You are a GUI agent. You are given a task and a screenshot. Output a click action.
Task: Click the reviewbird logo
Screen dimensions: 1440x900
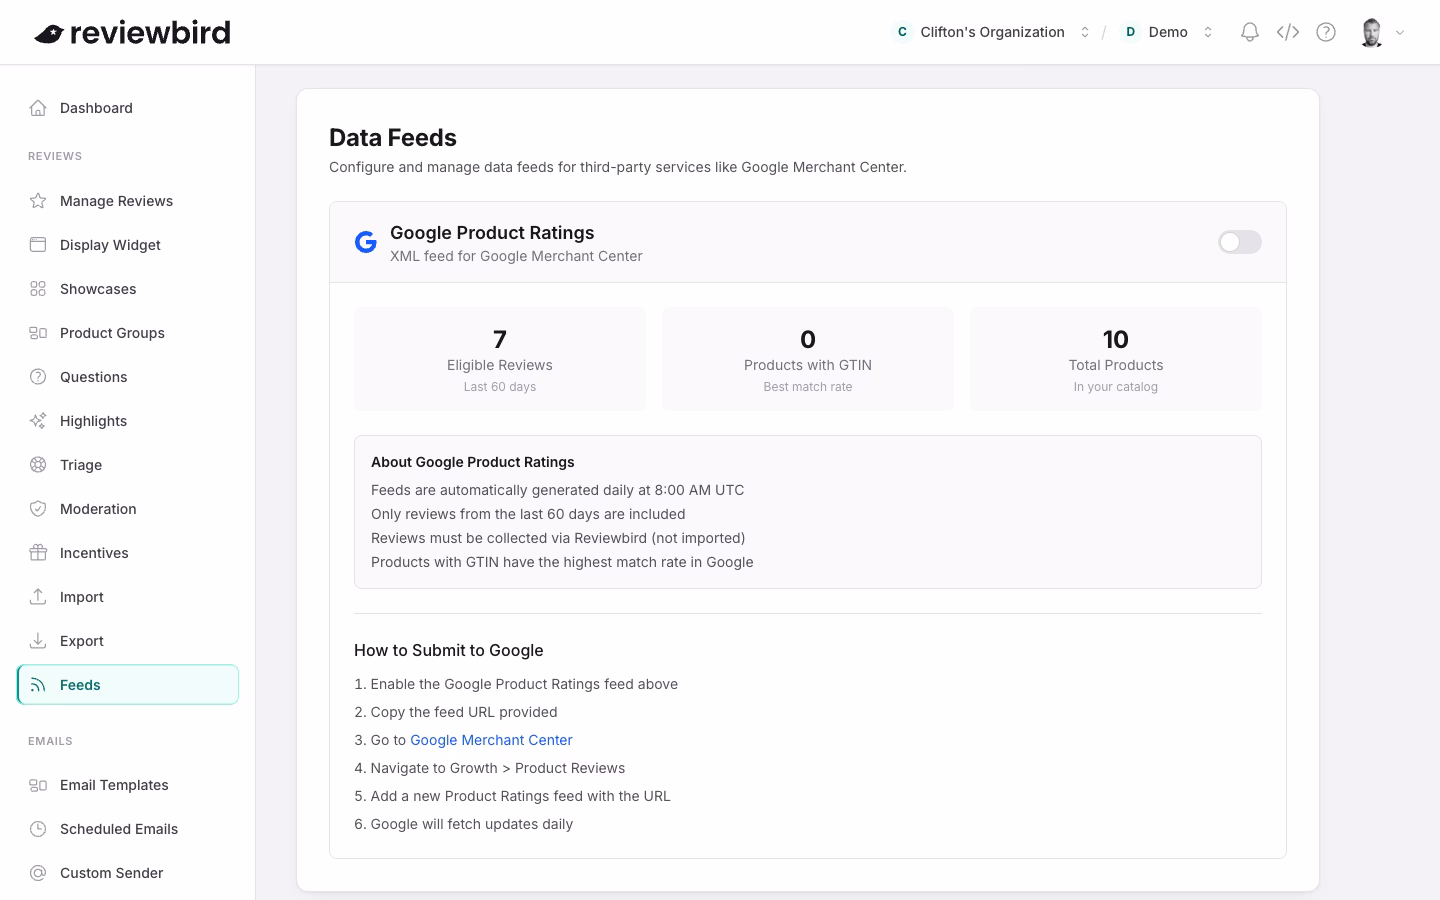click(x=132, y=33)
